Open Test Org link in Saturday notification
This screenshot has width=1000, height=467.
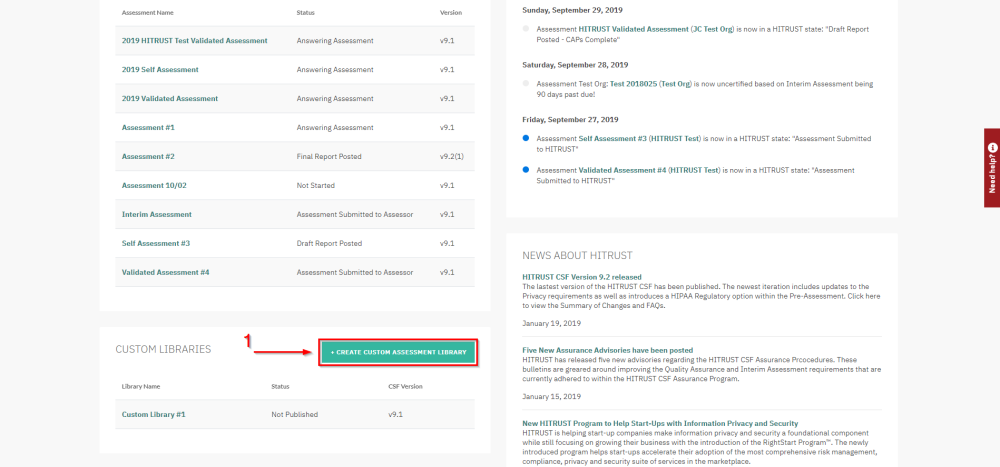(x=675, y=84)
